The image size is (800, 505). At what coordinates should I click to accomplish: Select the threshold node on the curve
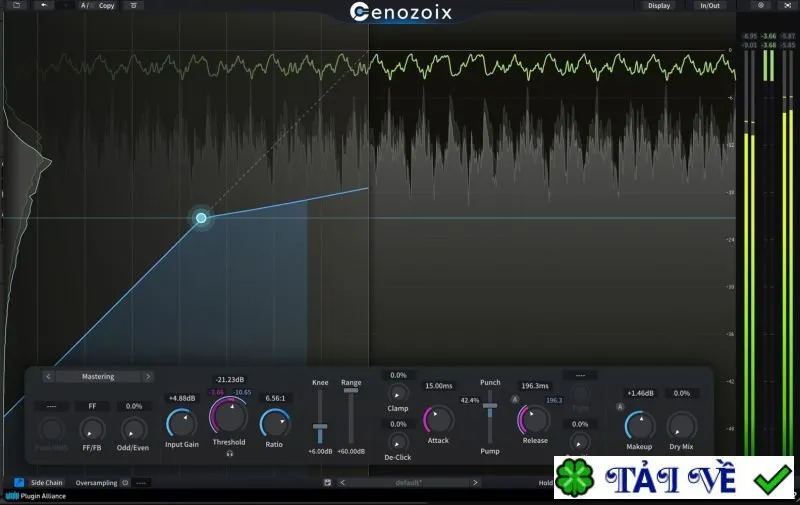[201, 218]
